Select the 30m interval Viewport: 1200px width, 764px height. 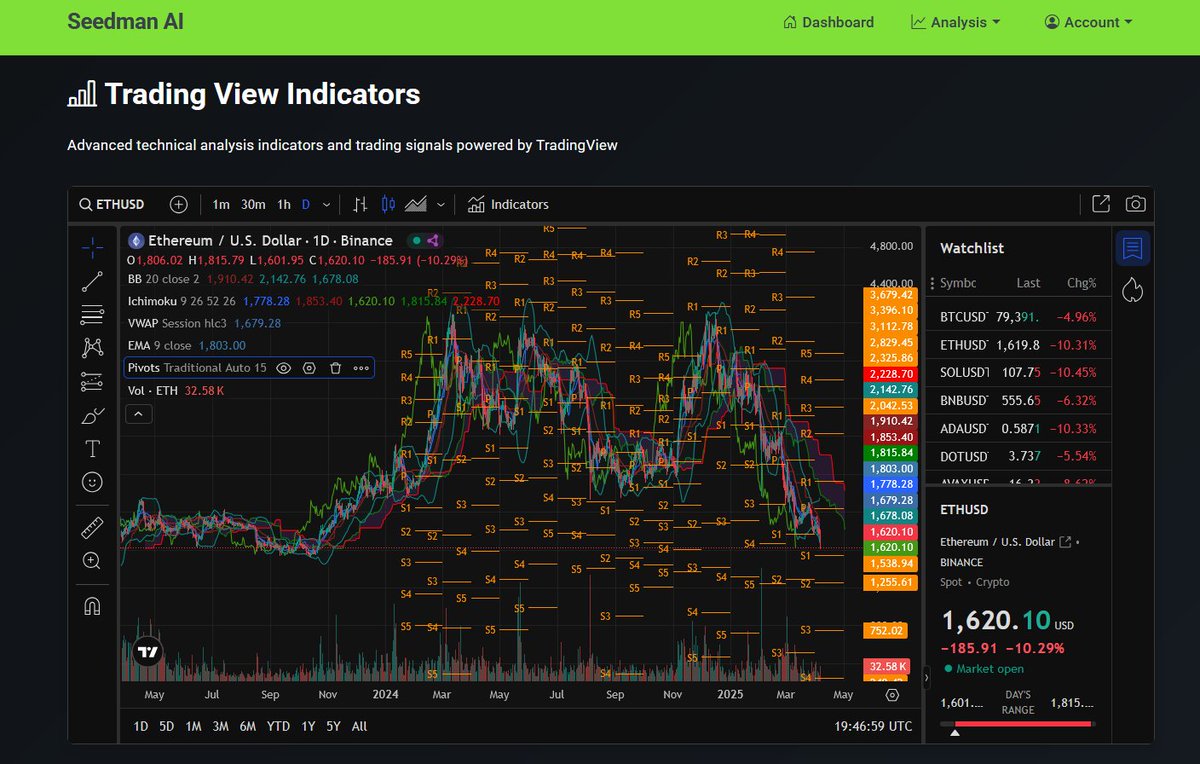pyautogui.click(x=253, y=204)
